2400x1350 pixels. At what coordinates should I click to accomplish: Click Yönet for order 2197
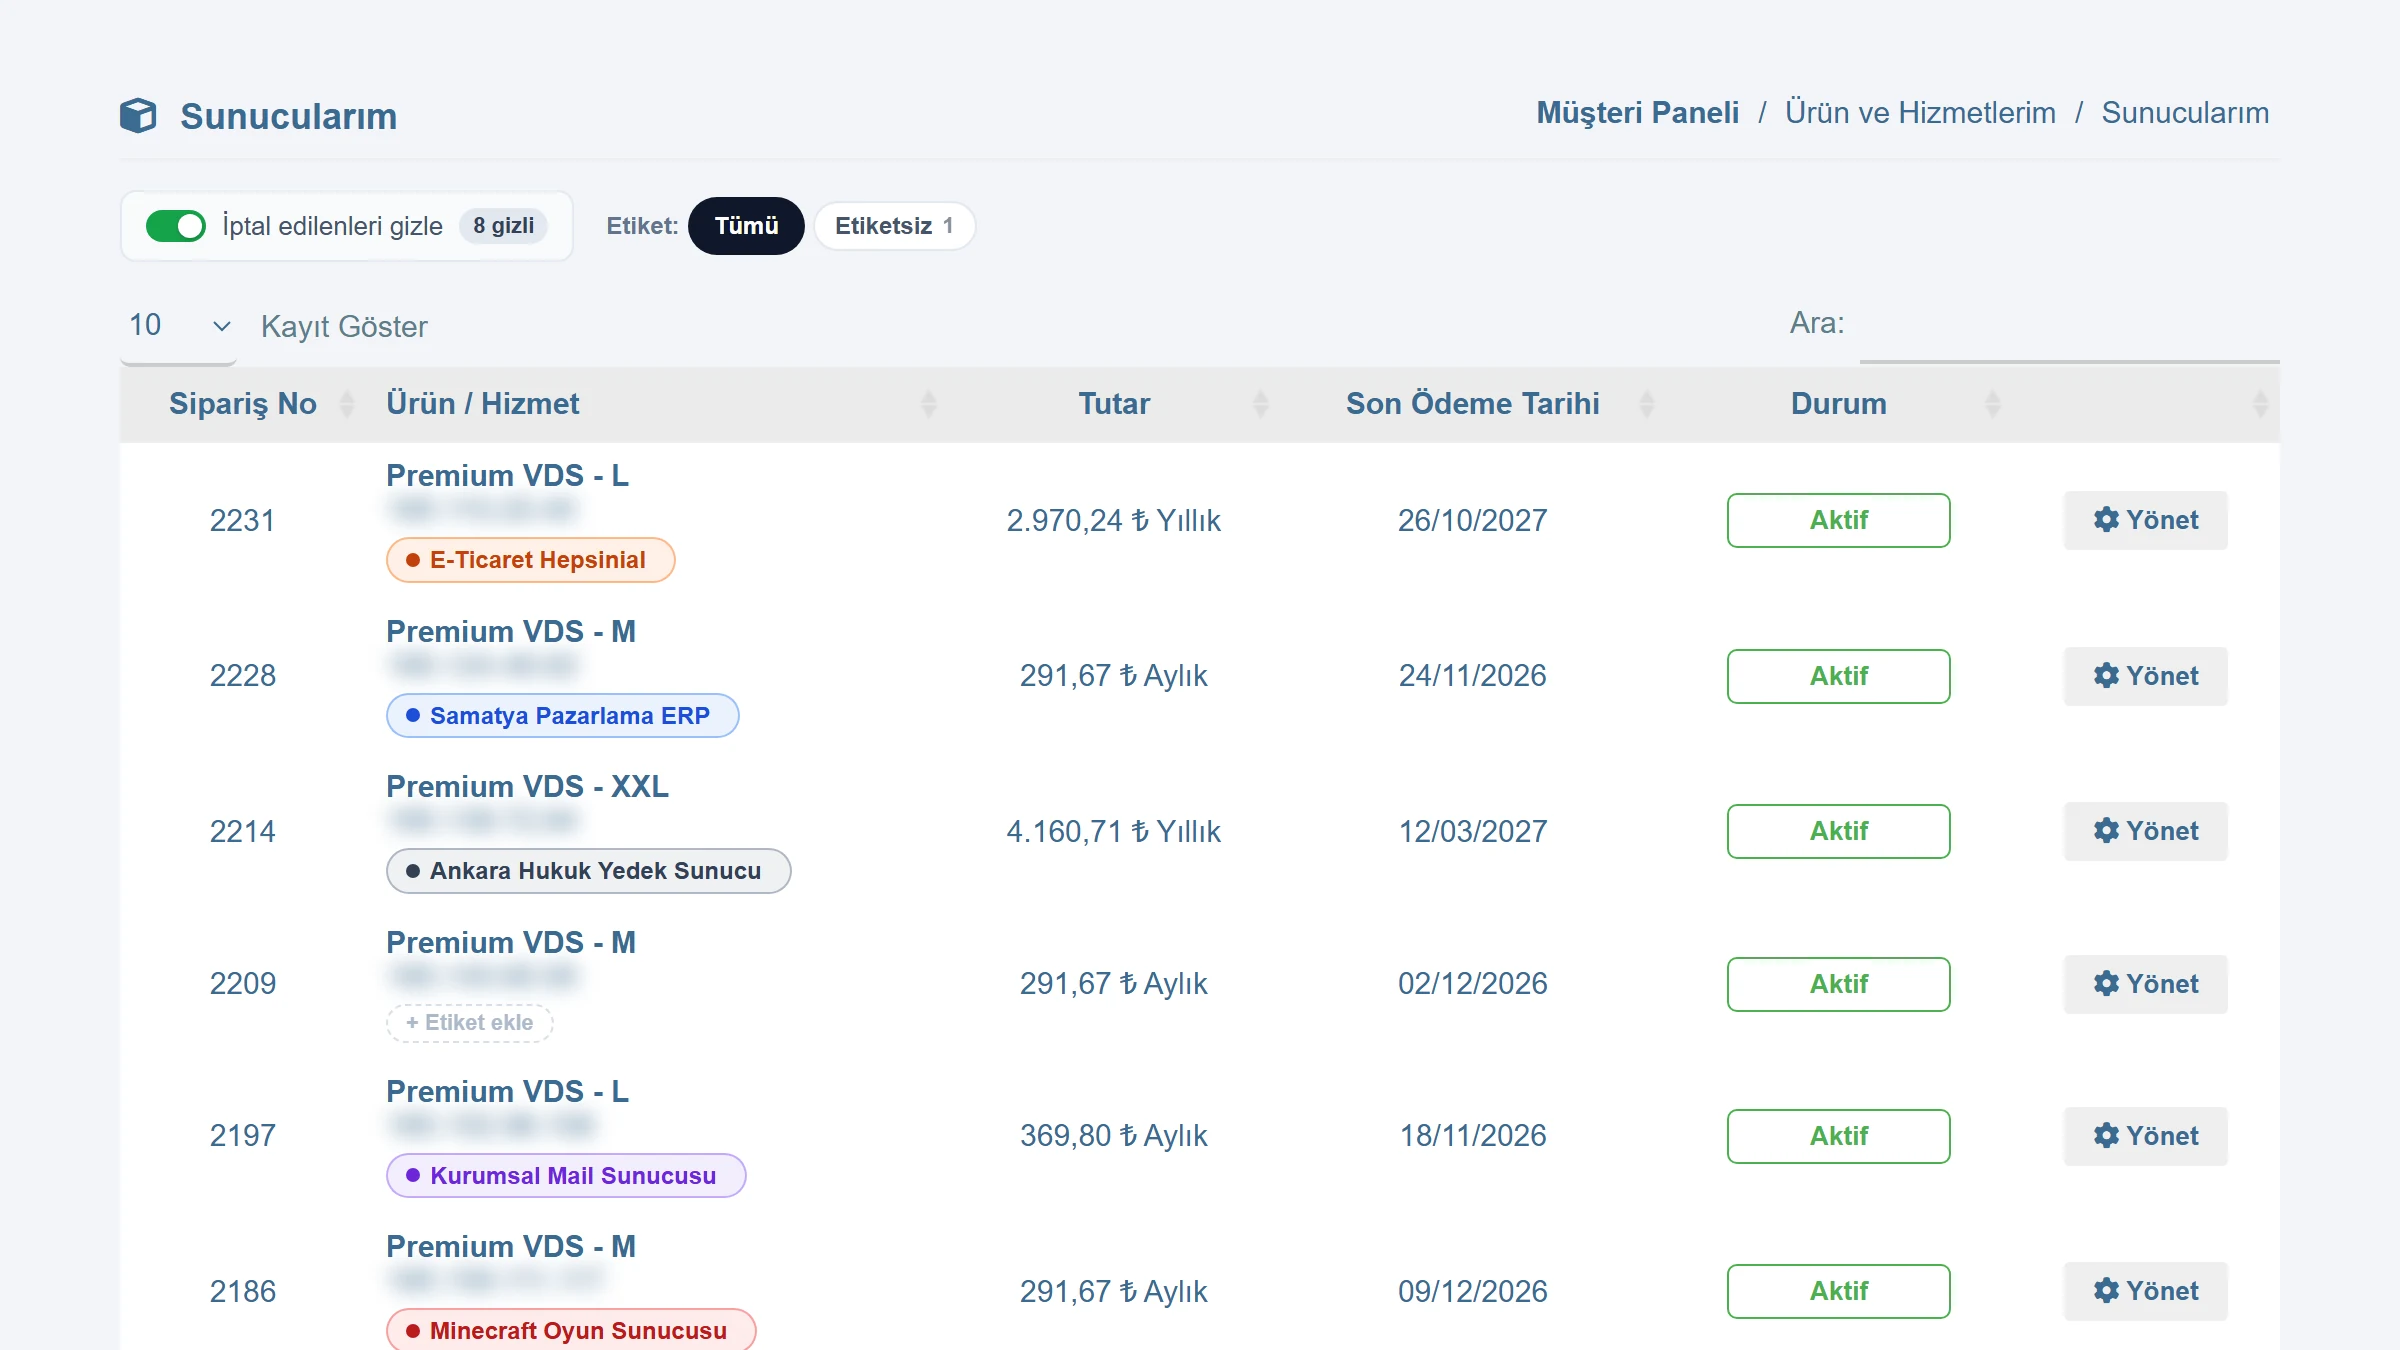click(2146, 1136)
